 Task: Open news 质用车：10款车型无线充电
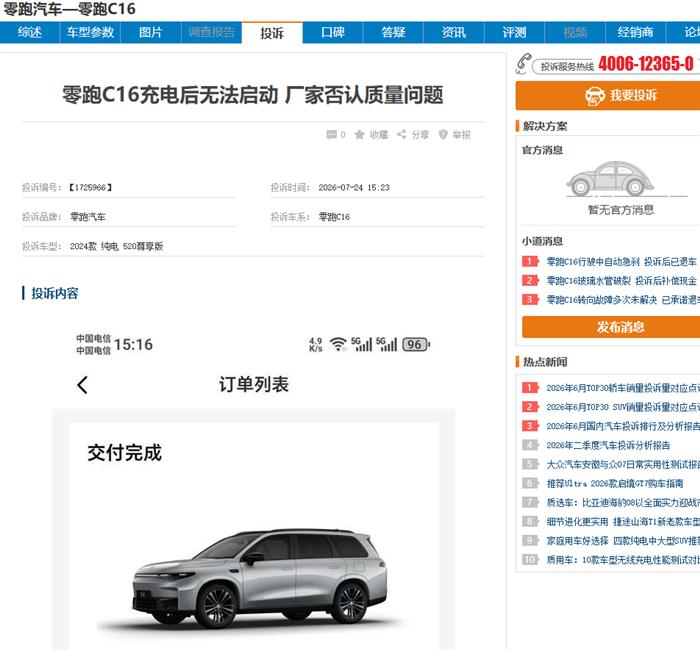click(623, 560)
